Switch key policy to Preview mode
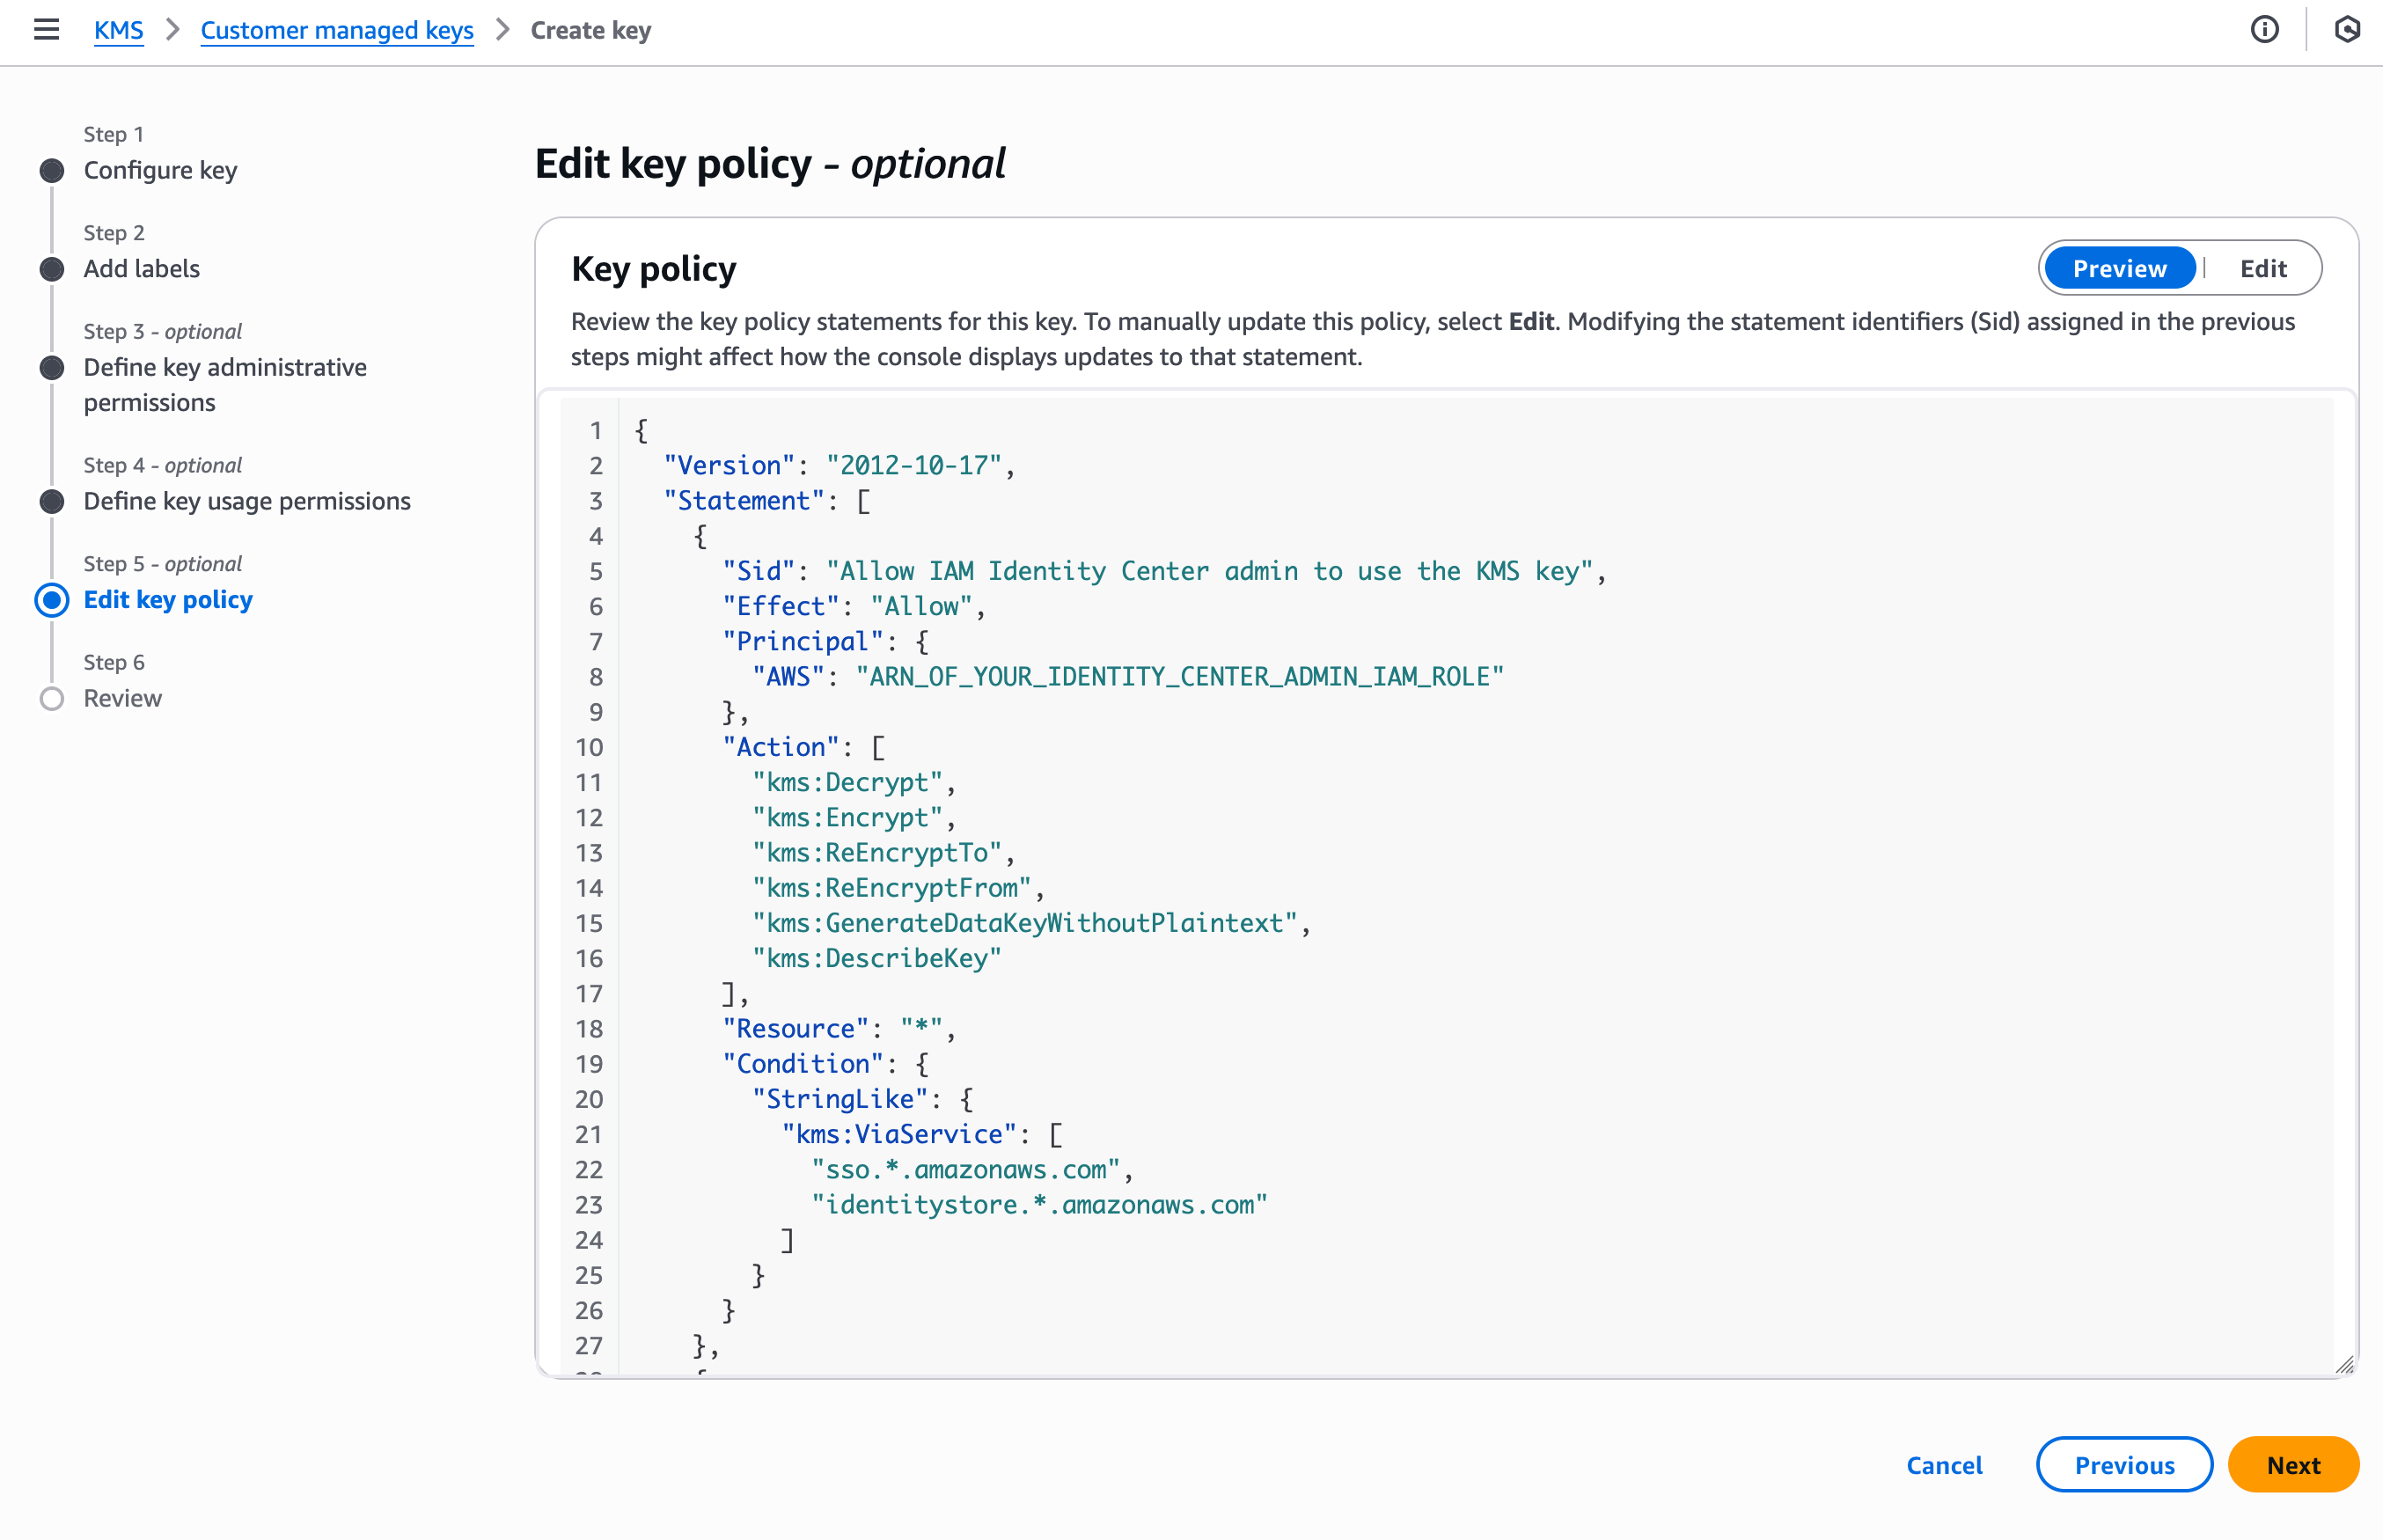 point(2119,268)
